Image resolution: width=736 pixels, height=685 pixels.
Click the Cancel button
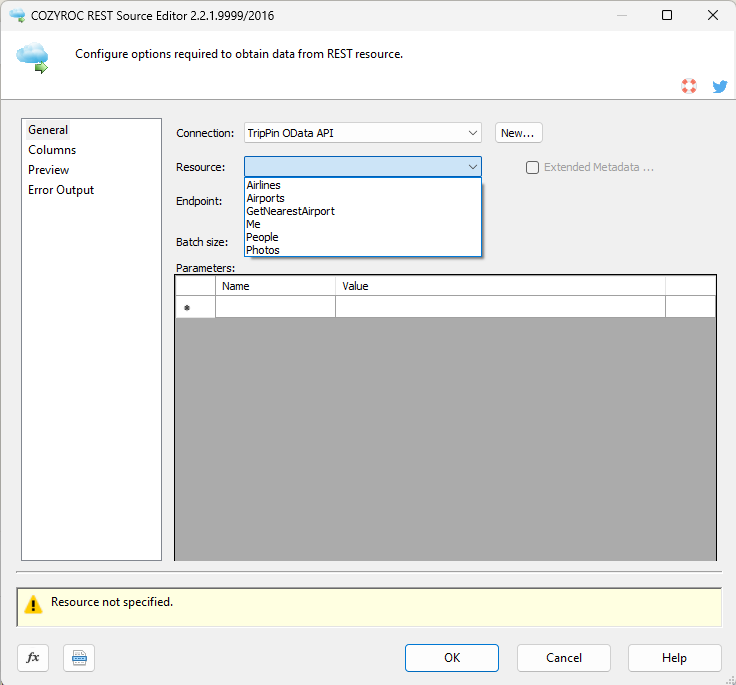pyautogui.click(x=564, y=658)
